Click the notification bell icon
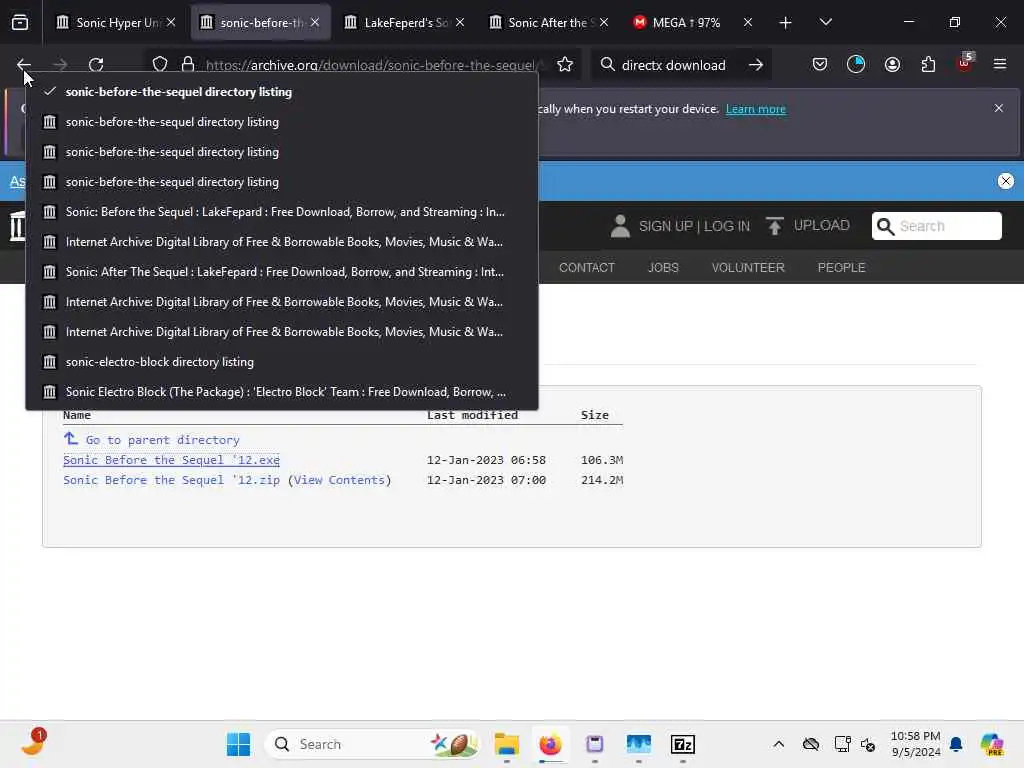The height and width of the screenshot is (768, 1024). 956,744
